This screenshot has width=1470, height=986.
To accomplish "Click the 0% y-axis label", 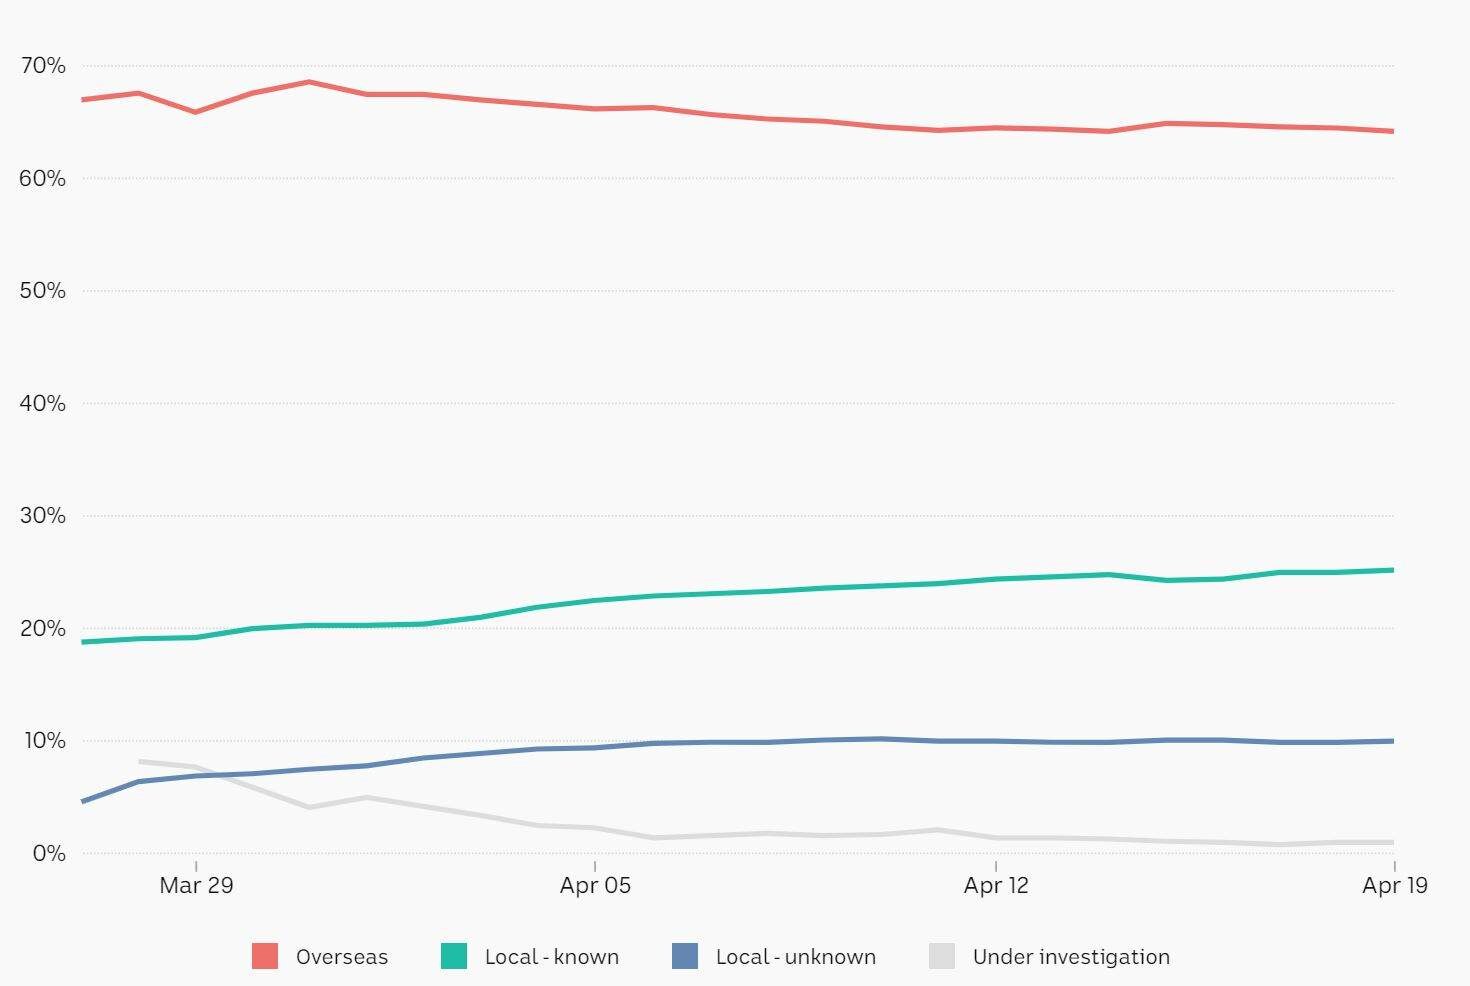I will point(48,854).
